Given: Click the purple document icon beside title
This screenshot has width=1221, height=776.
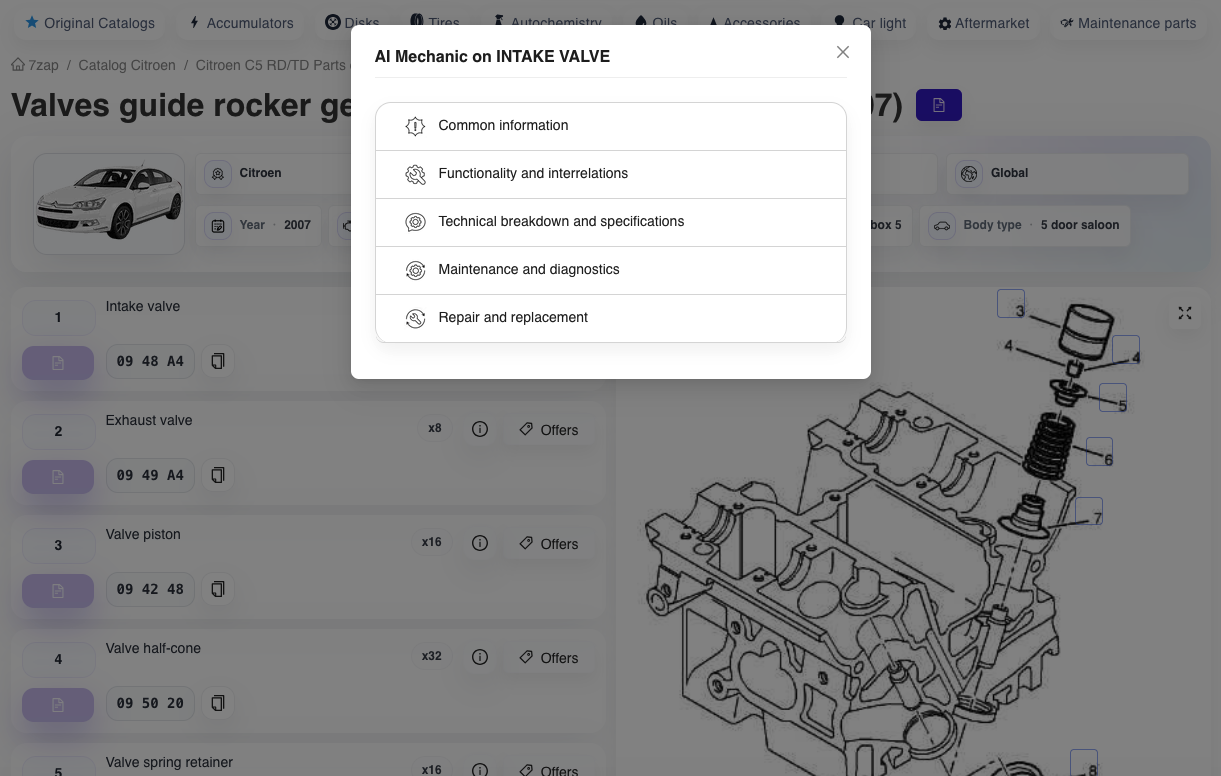Looking at the screenshot, I should pyautogui.click(x=938, y=105).
